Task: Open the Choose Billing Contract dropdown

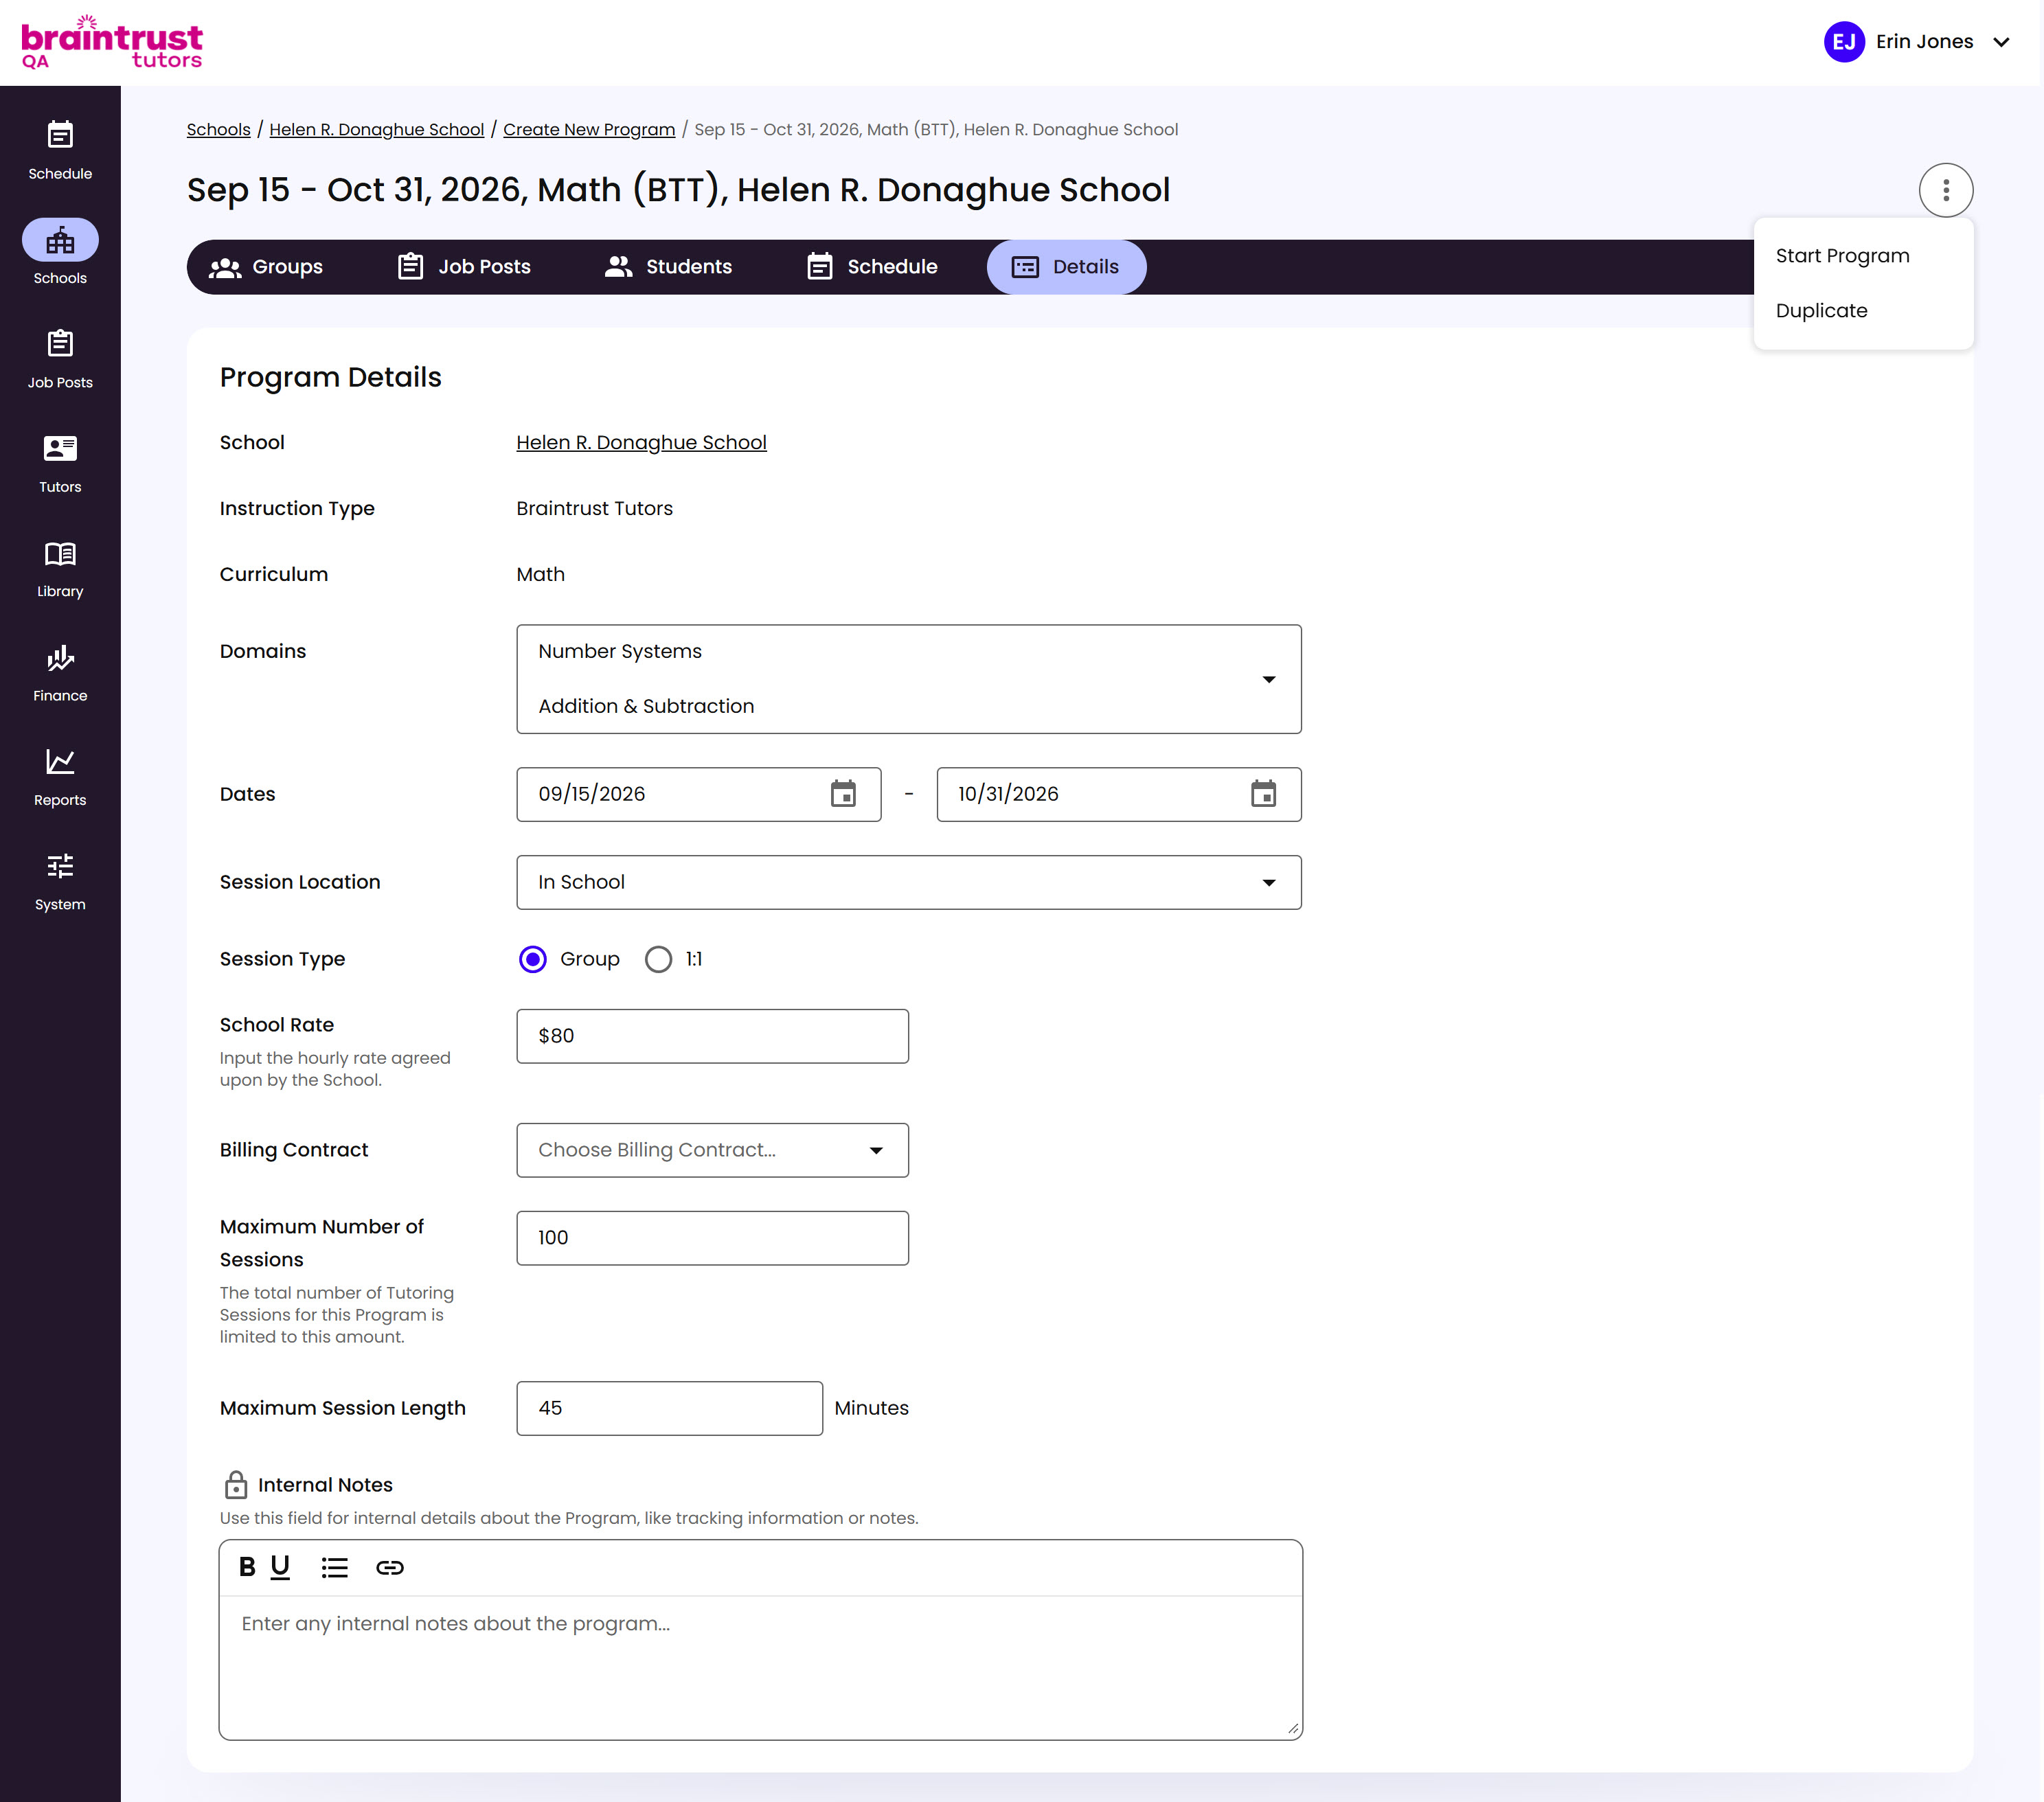Action: pos(712,1150)
